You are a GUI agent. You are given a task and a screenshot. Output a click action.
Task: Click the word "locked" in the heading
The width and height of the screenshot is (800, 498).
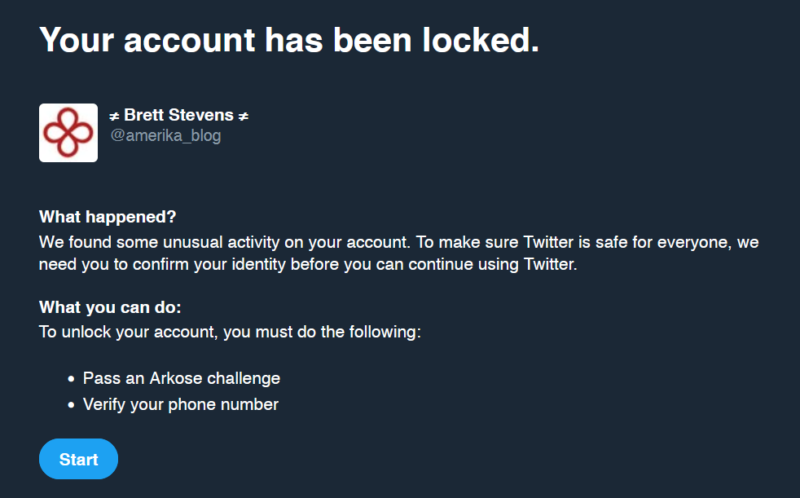[476, 39]
